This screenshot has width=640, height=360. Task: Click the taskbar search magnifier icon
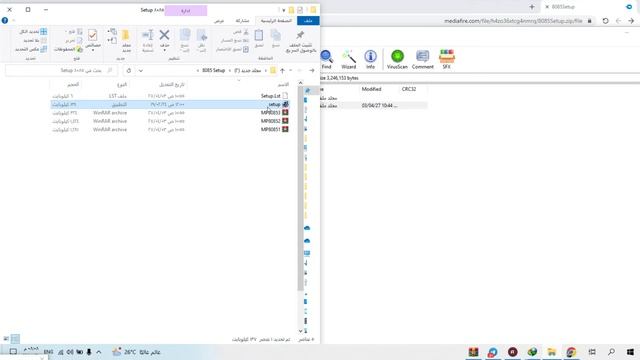pyautogui.click(x=611, y=352)
